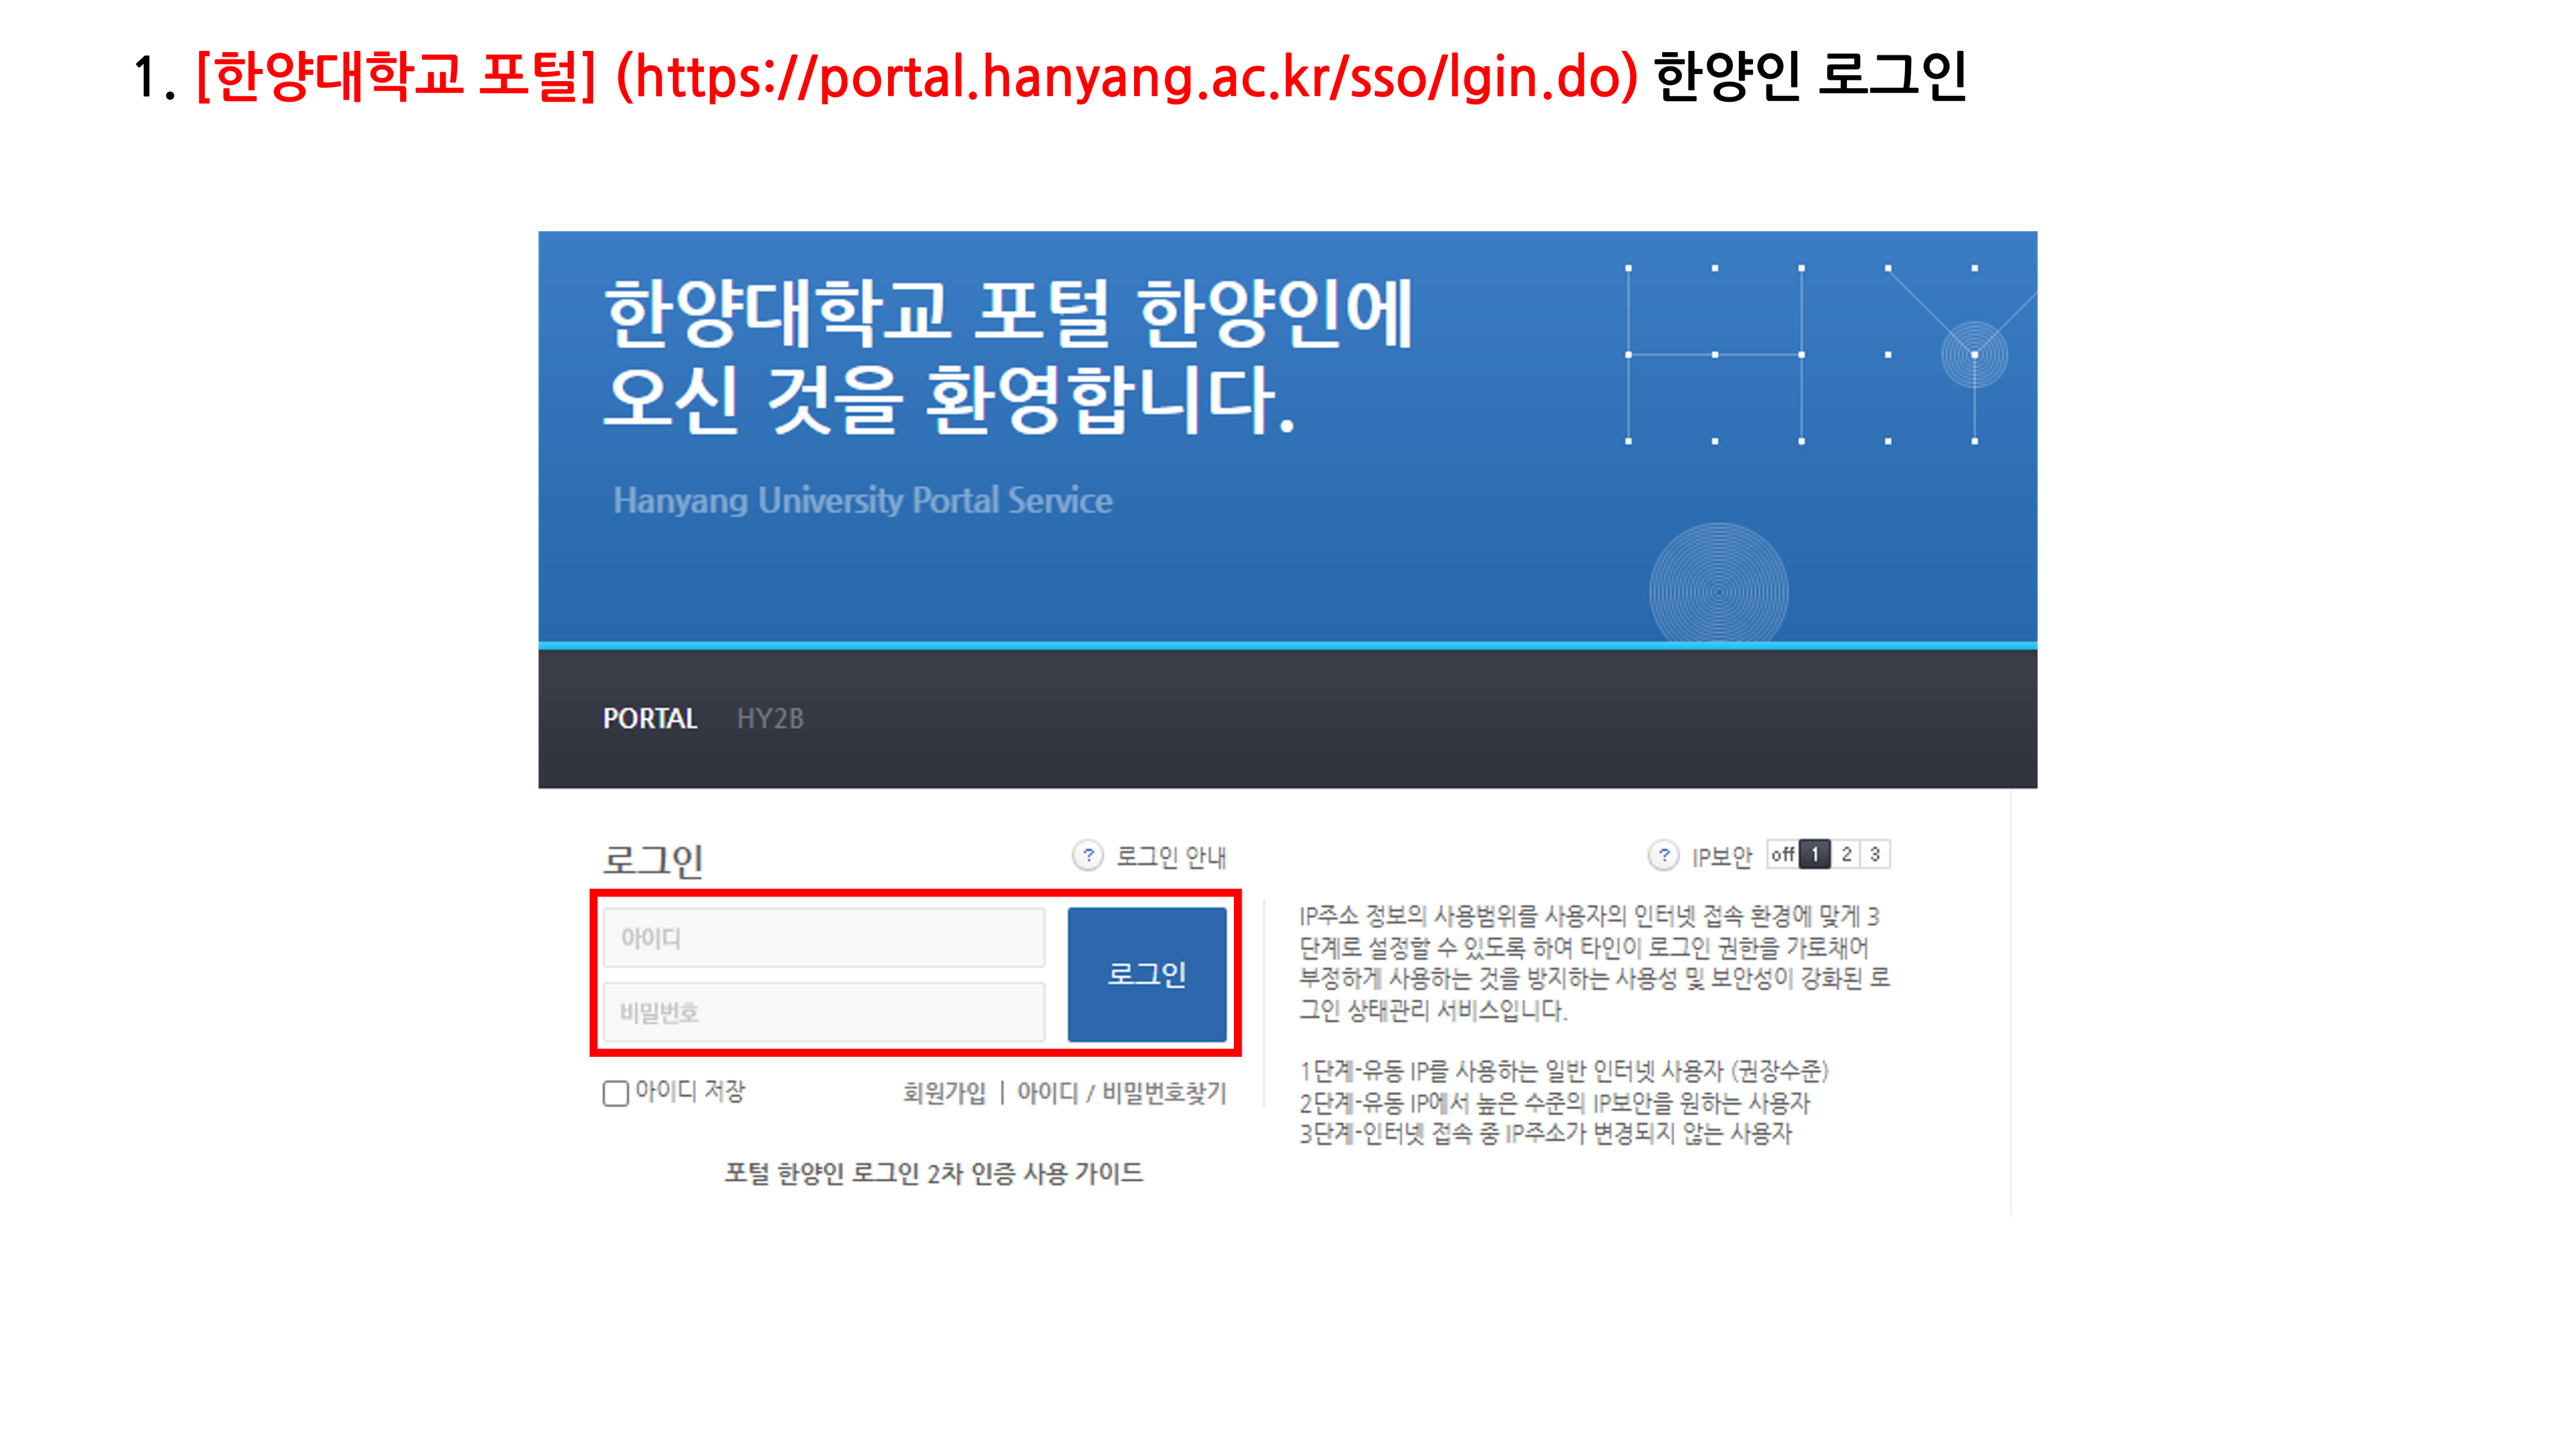The width and height of the screenshot is (2576, 1449).
Task: Set IP보안 level to off
Action: point(1782,854)
